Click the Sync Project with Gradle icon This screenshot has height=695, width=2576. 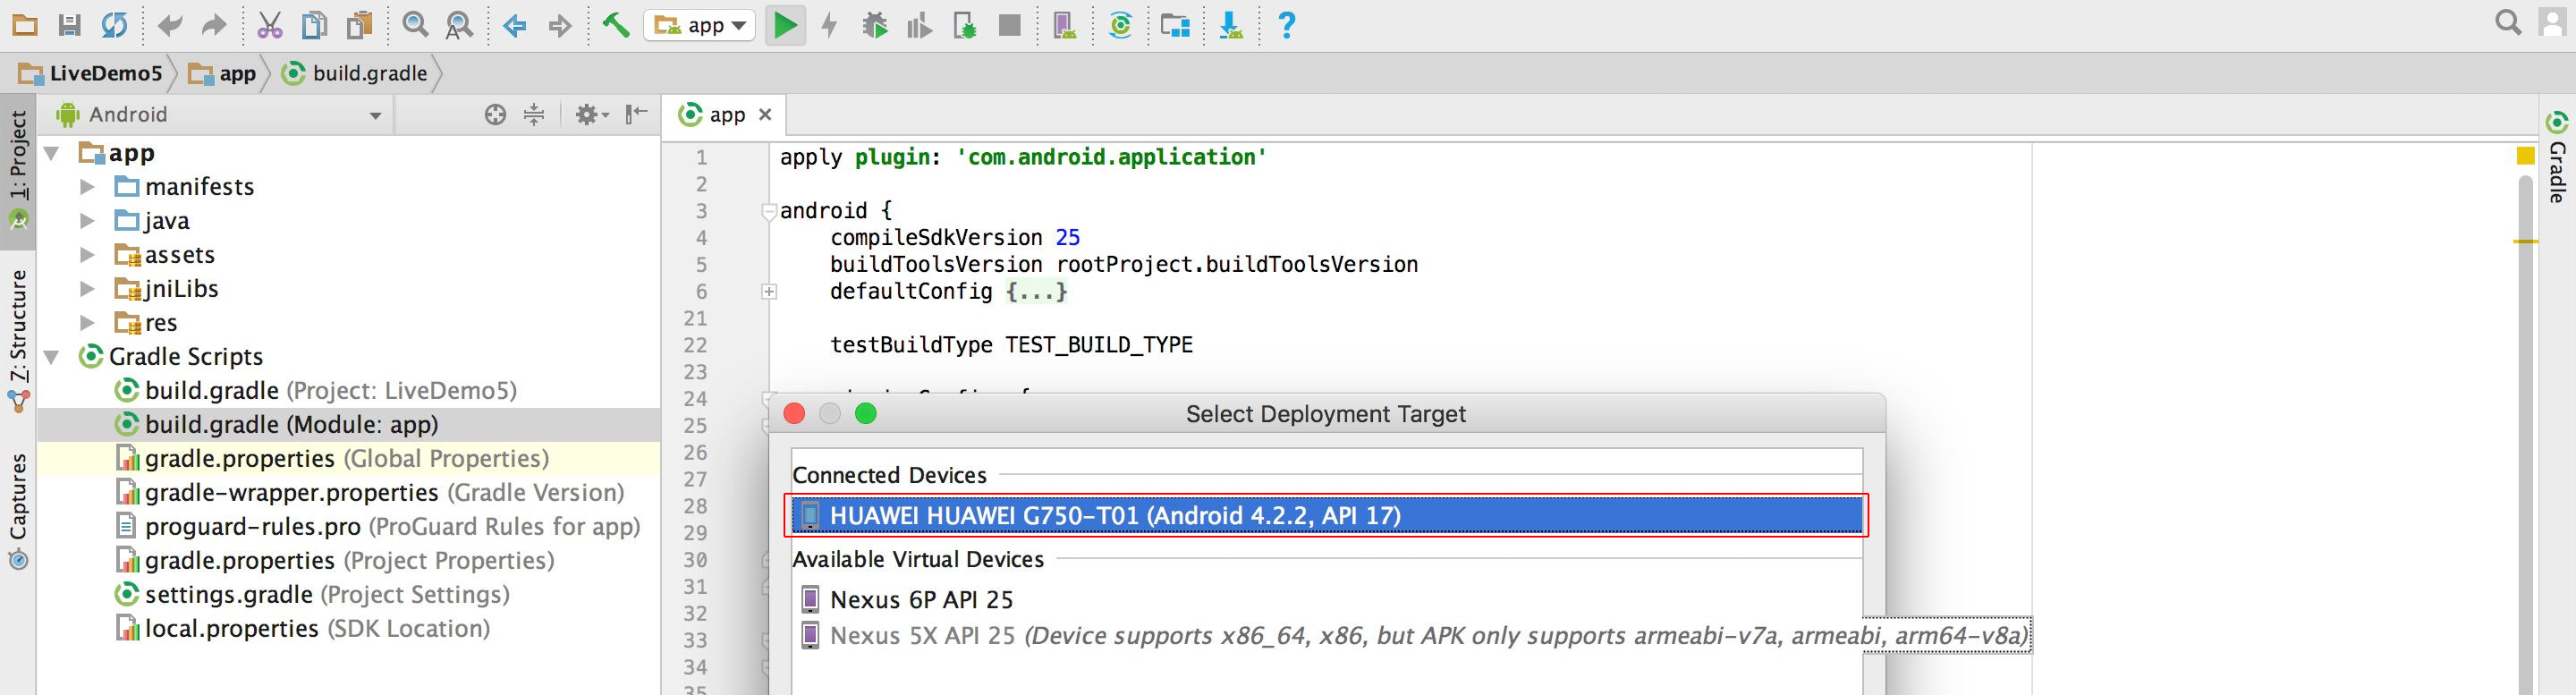(x=1120, y=25)
